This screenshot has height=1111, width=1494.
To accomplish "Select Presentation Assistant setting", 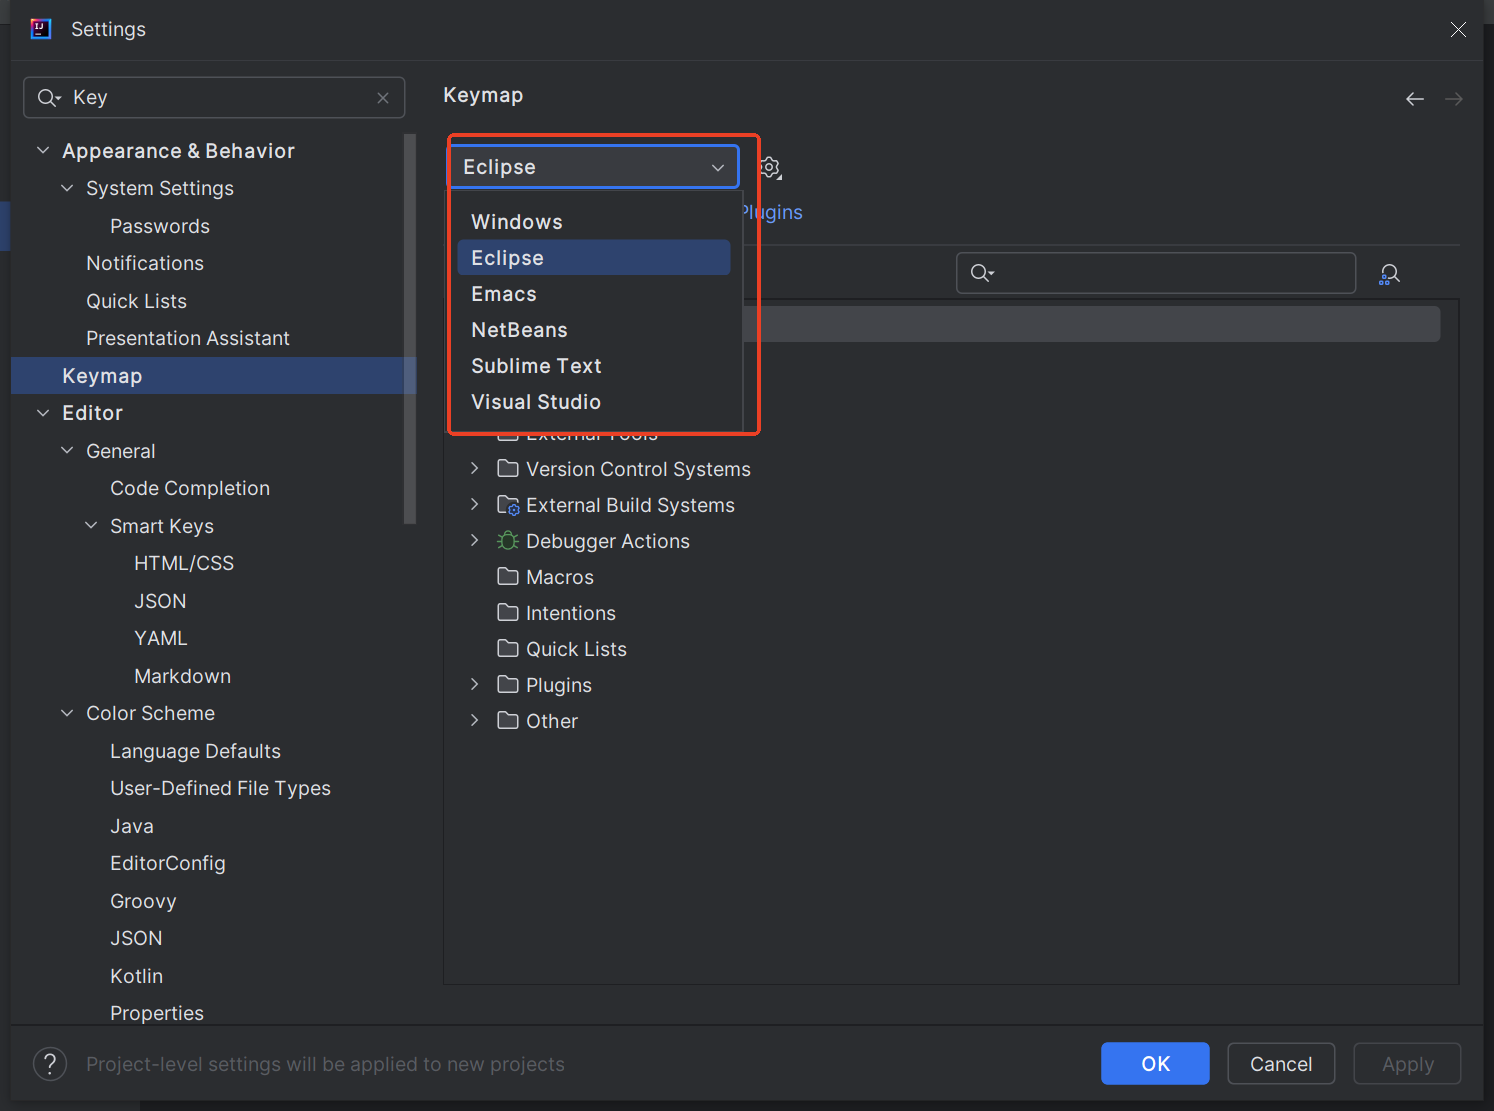I will pyautogui.click(x=188, y=338).
